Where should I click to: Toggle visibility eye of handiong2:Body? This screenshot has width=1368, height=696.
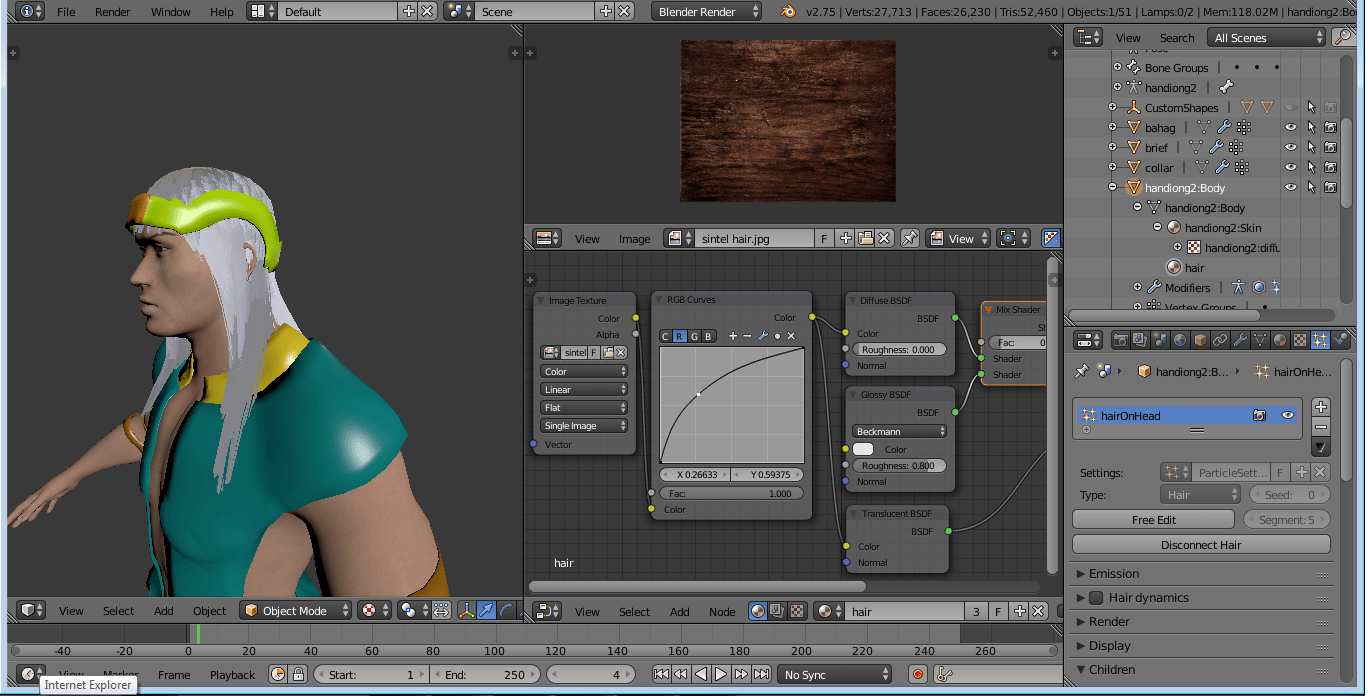[x=1291, y=187]
